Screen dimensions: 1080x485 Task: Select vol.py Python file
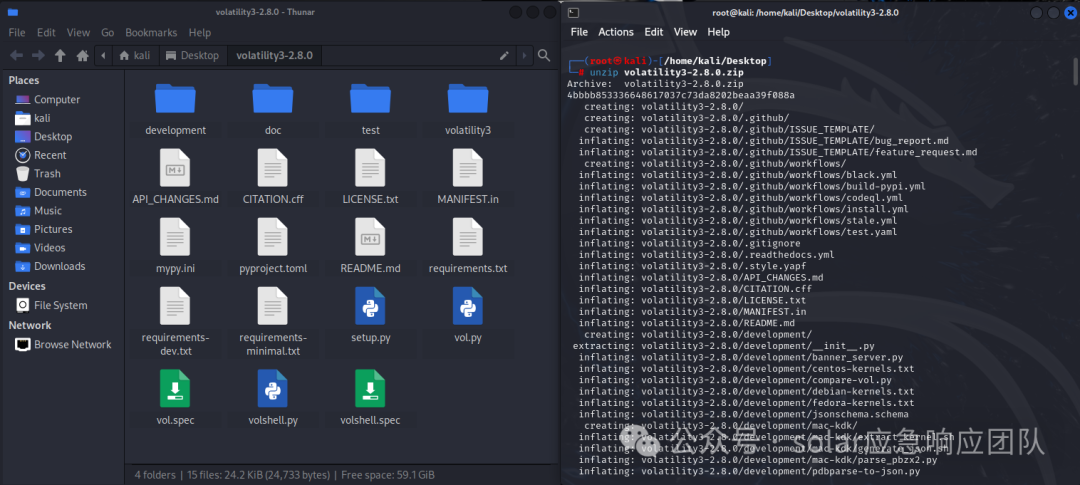pyautogui.click(x=468, y=316)
